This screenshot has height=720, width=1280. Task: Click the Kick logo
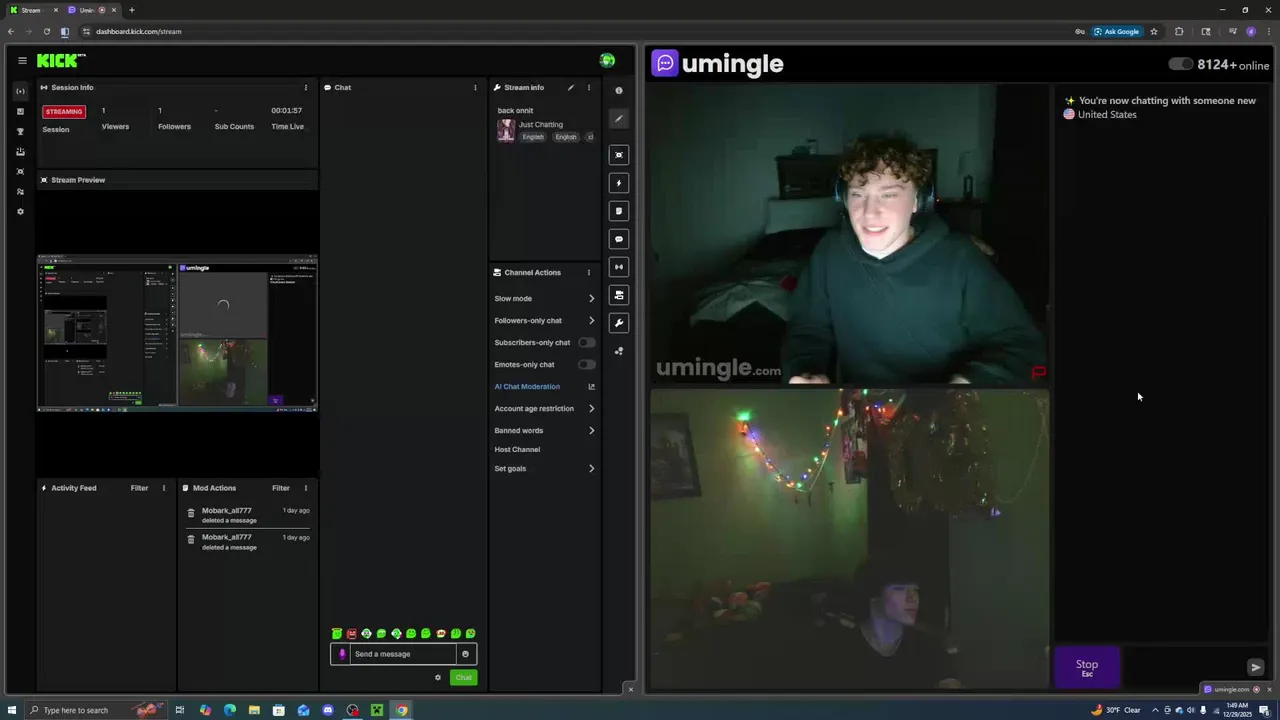[61, 61]
